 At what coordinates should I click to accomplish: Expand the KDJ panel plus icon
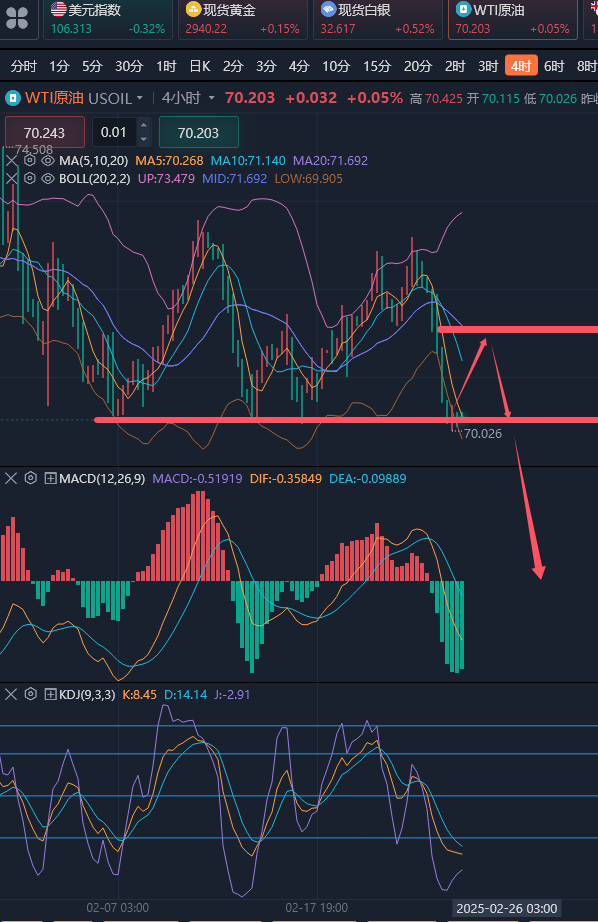(x=51, y=694)
